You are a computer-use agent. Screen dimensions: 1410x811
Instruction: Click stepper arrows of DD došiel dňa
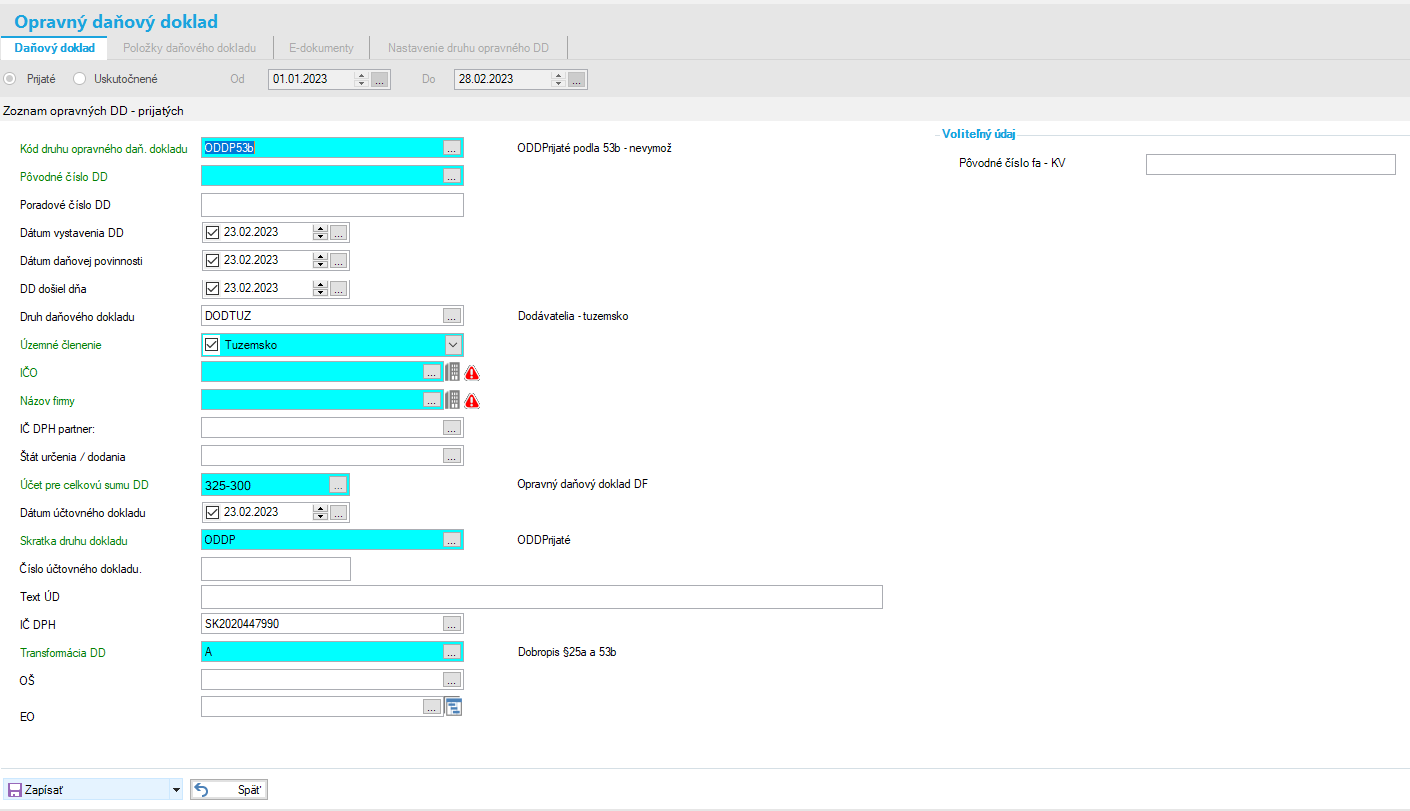click(x=320, y=288)
